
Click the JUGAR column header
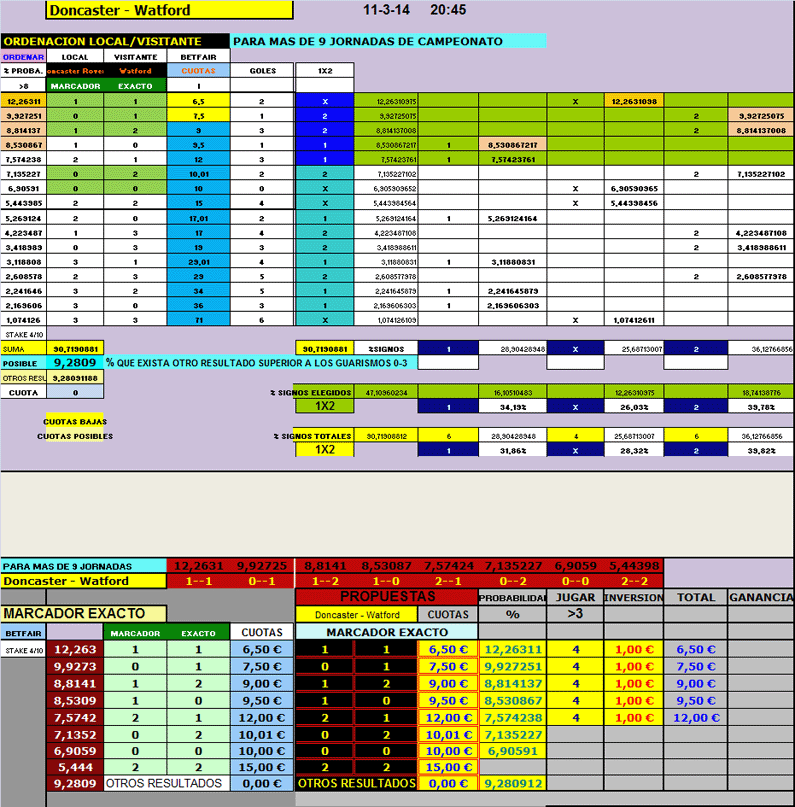click(575, 598)
